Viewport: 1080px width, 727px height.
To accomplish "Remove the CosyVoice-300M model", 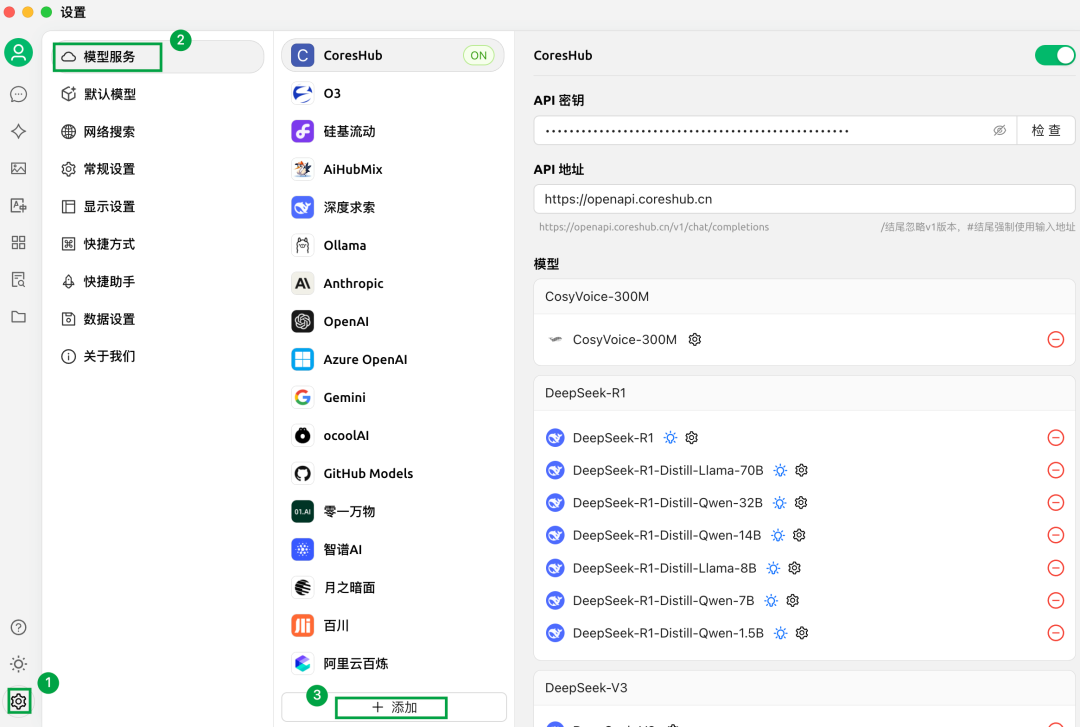I will click(1056, 340).
